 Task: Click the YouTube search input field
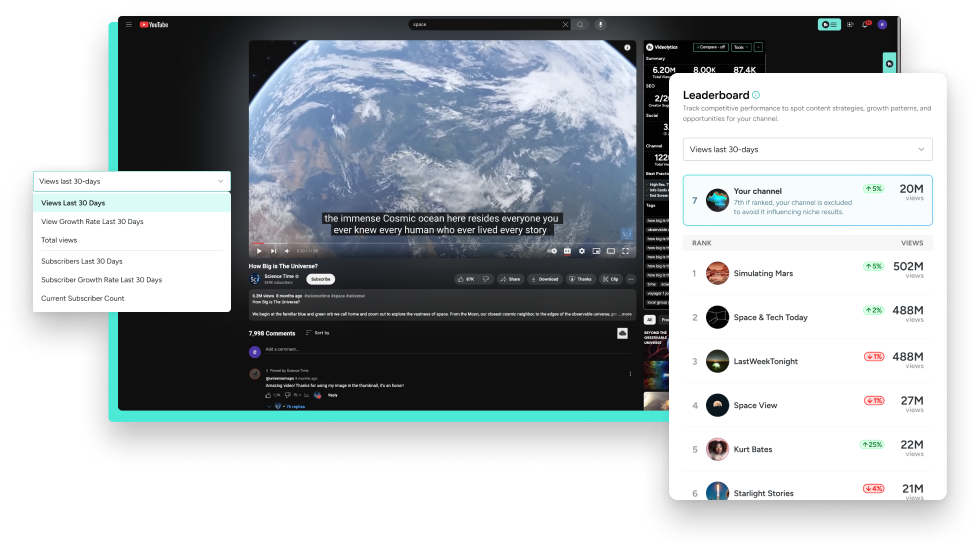(485, 24)
